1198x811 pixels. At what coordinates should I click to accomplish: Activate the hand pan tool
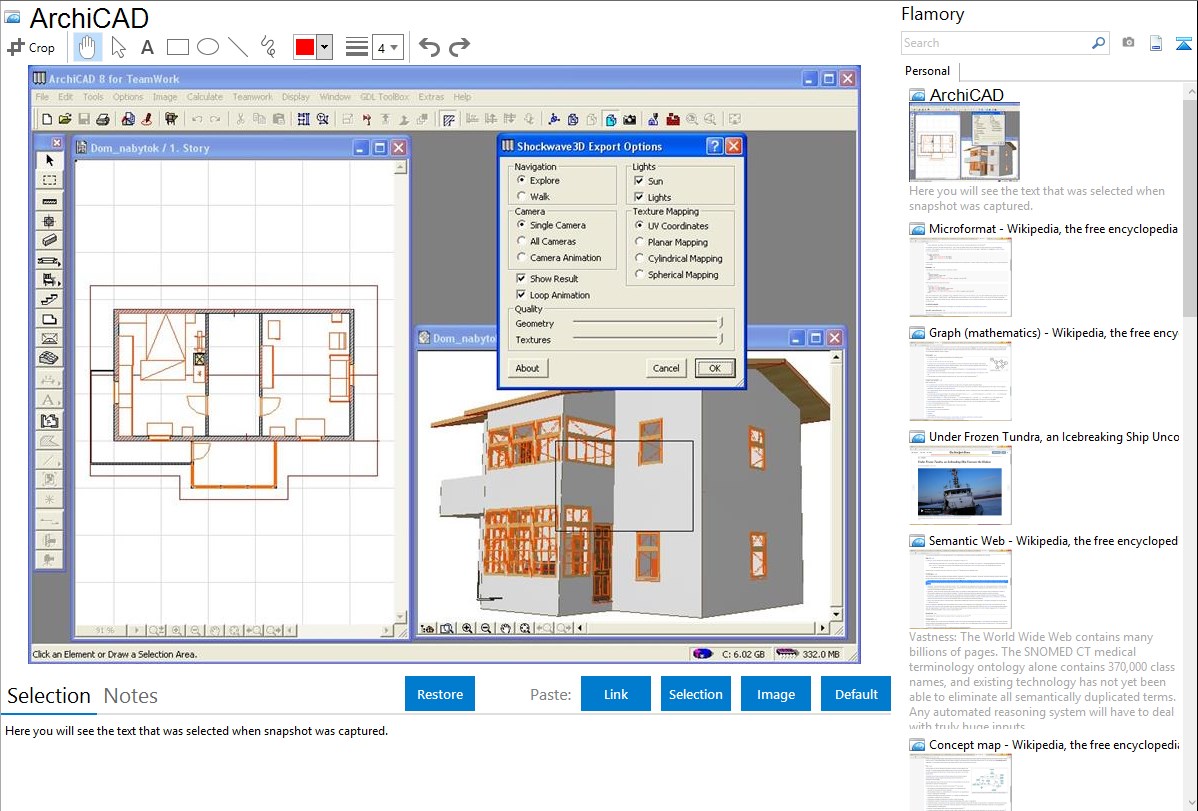[87, 47]
